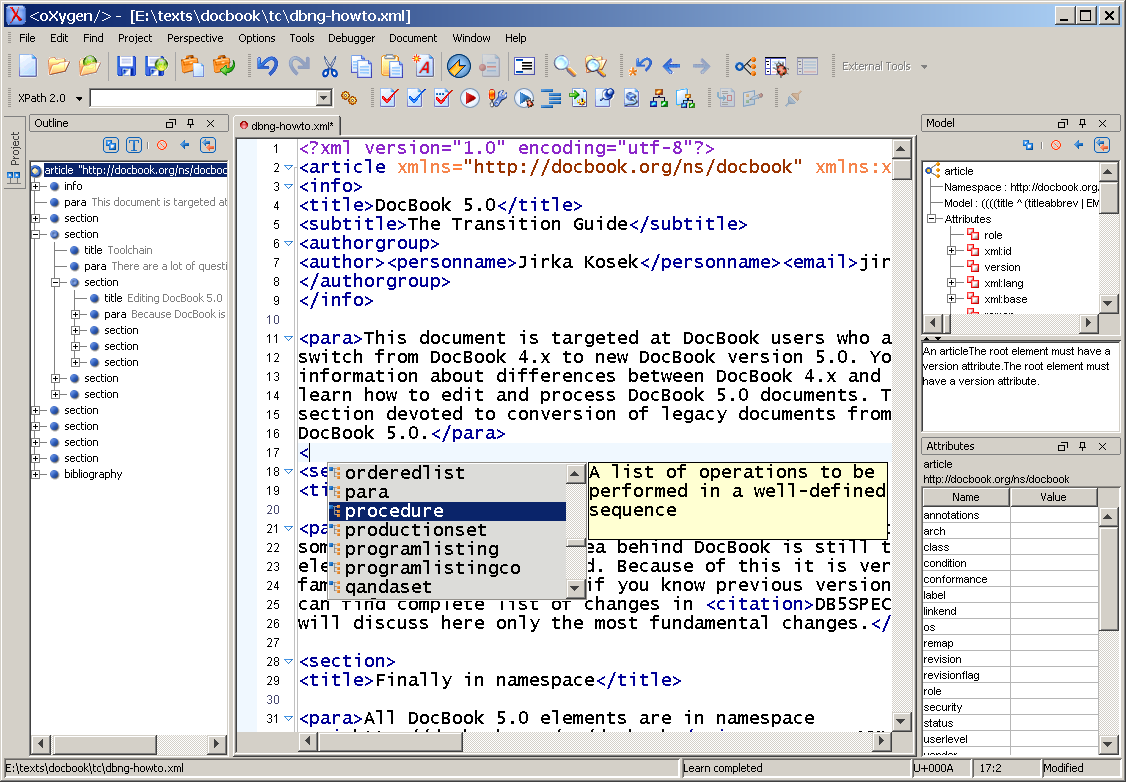Click the debugger bug icon

click(x=776, y=67)
